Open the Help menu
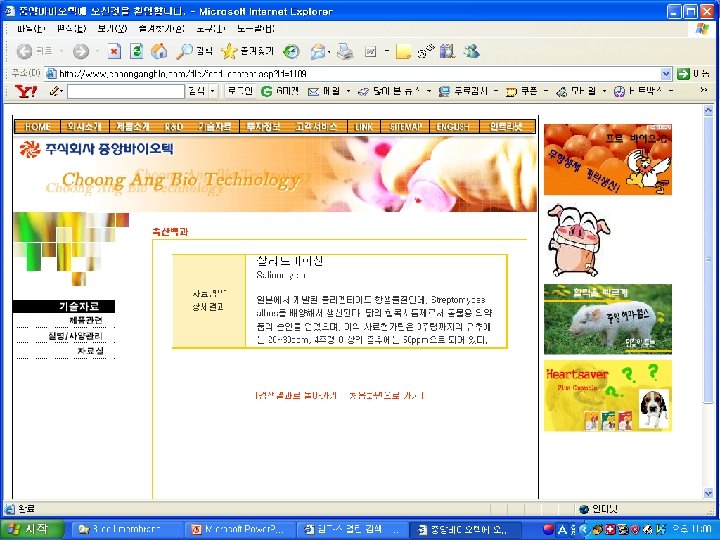This screenshot has height=540, width=720. [x=256, y=29]
